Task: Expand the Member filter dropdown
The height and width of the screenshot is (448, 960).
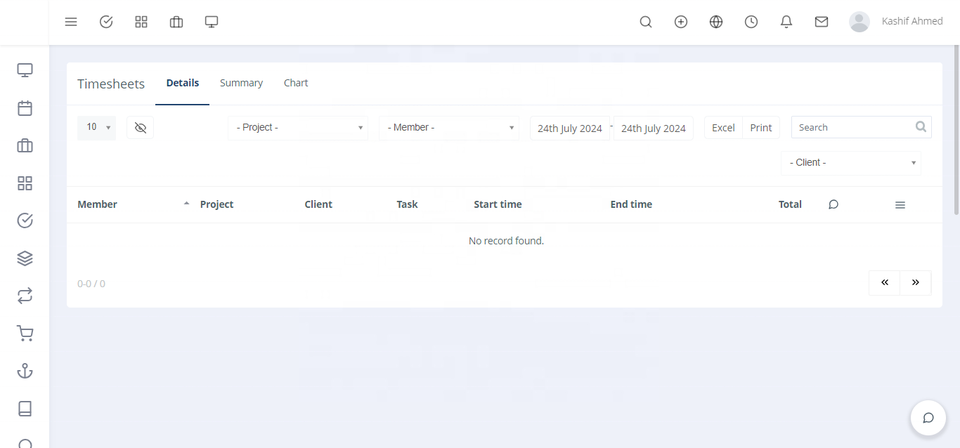Action: click(x=449, y=128)
